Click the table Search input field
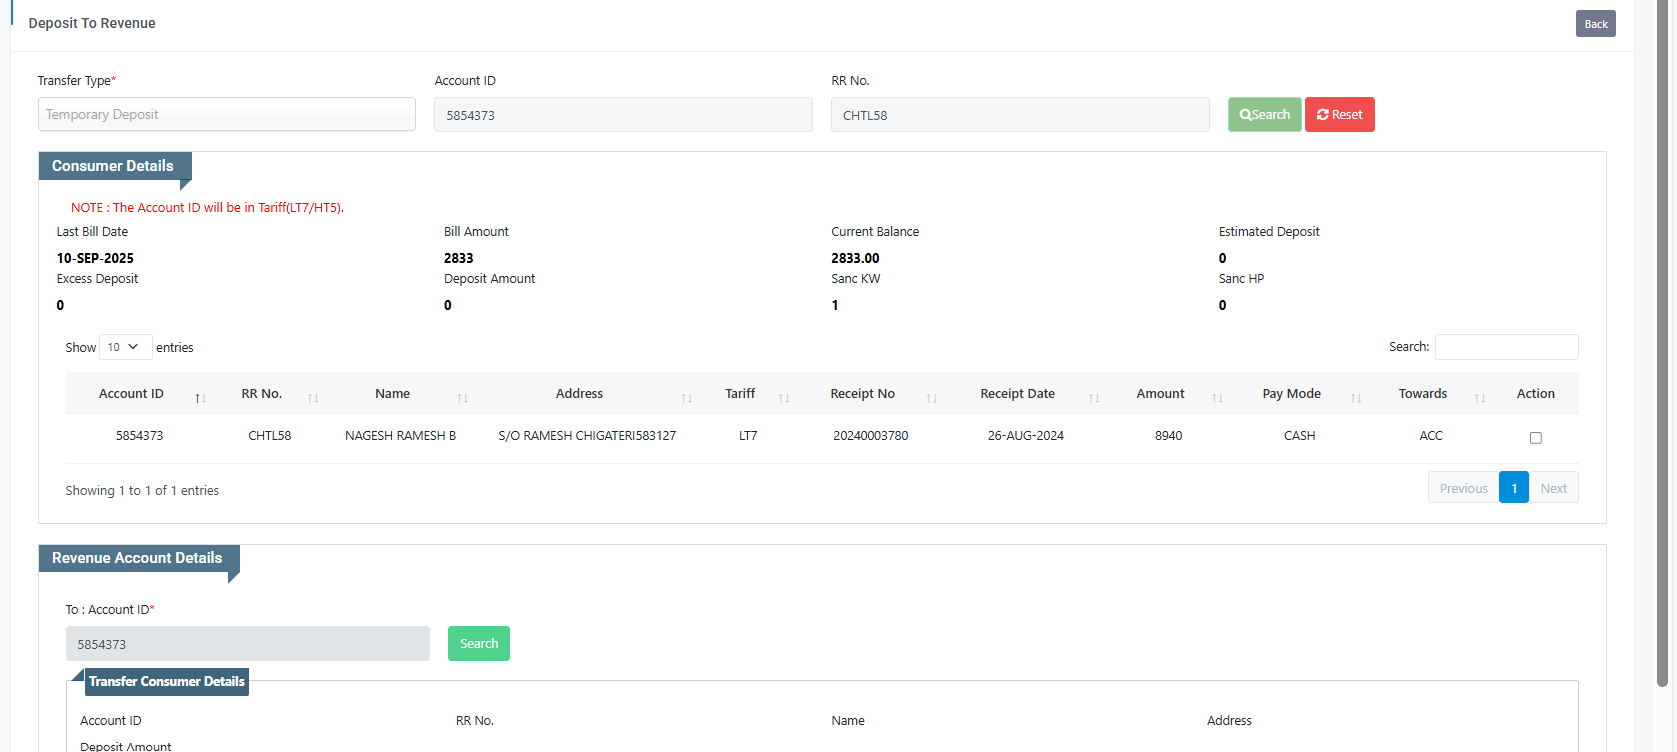Screen dimensions: 1677x752 tap(1506, 347)
